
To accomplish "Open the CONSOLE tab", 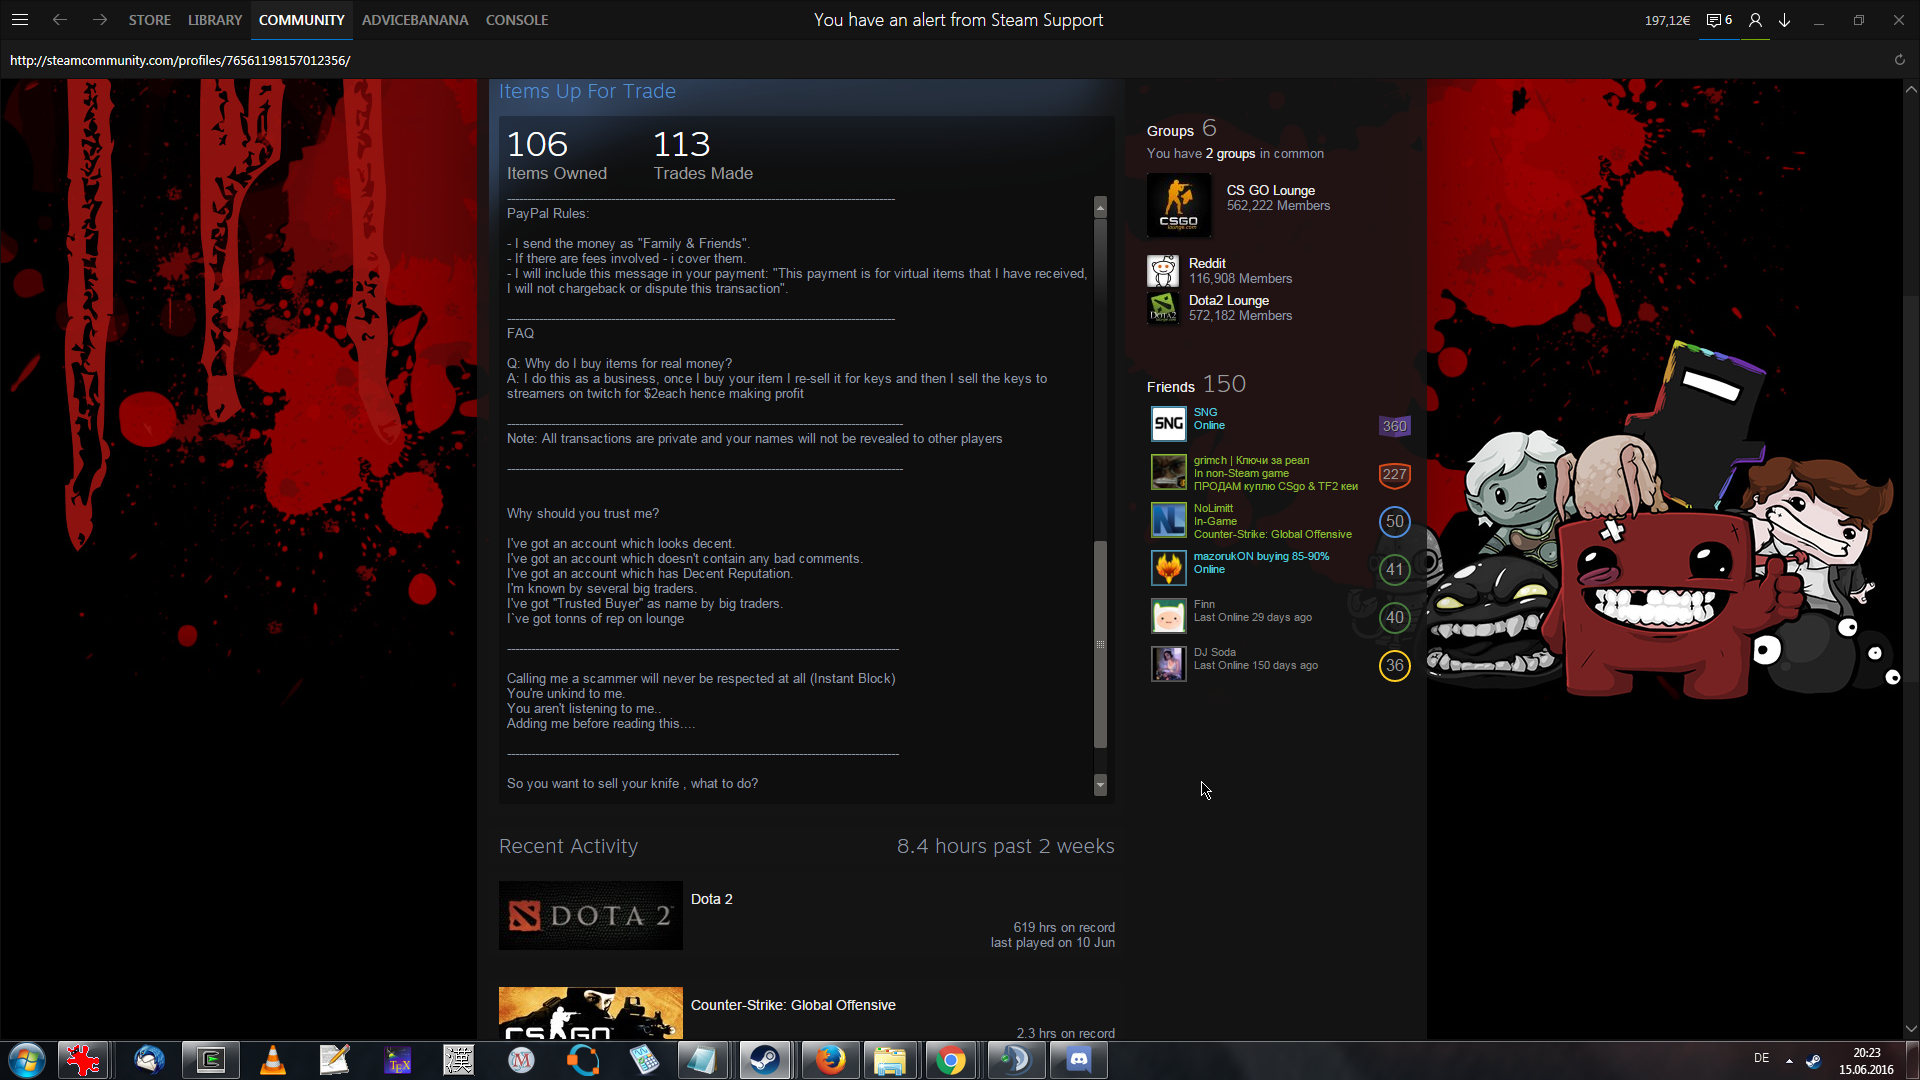I will pos(516,20).
